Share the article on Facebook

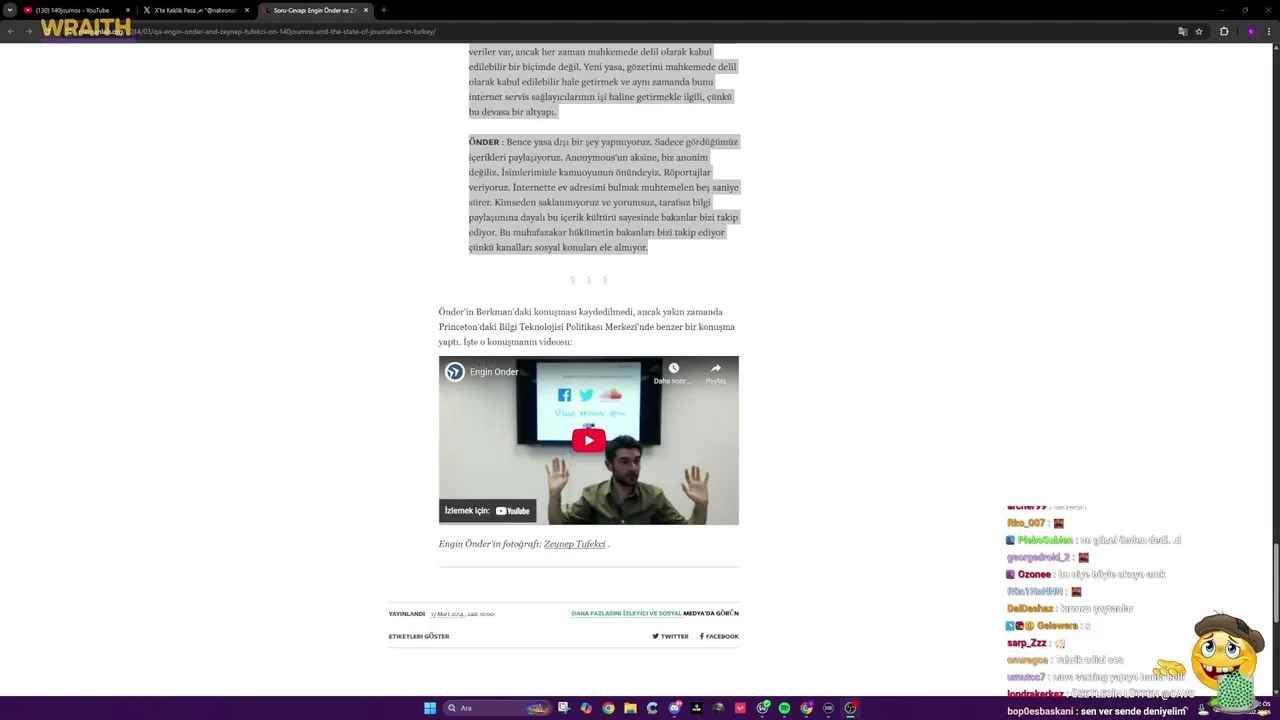click(x=719, y=636)
